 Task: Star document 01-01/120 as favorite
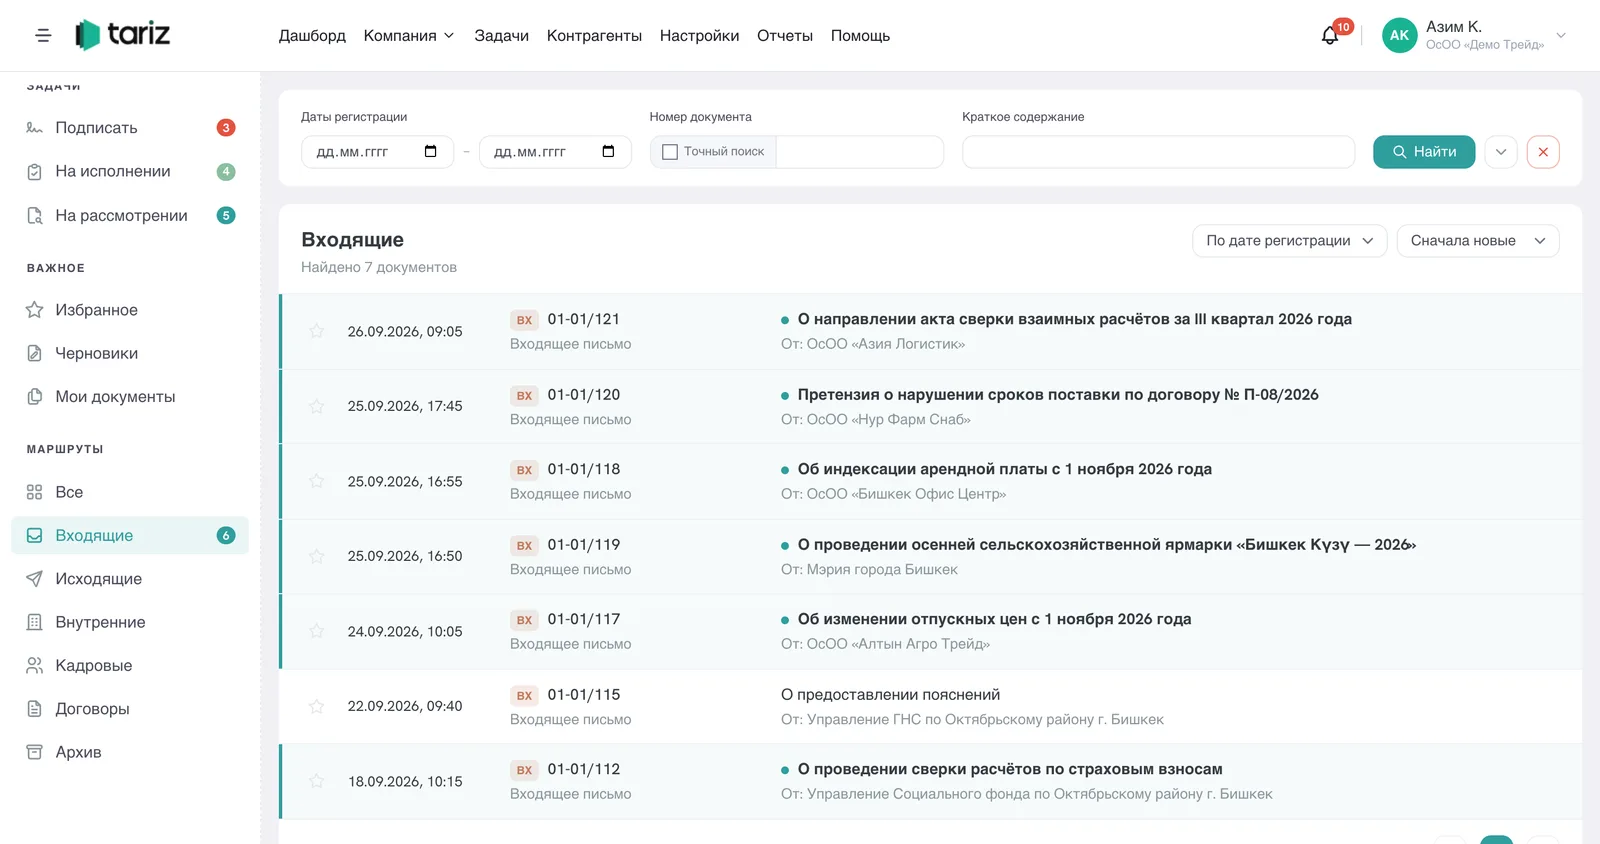317,406
